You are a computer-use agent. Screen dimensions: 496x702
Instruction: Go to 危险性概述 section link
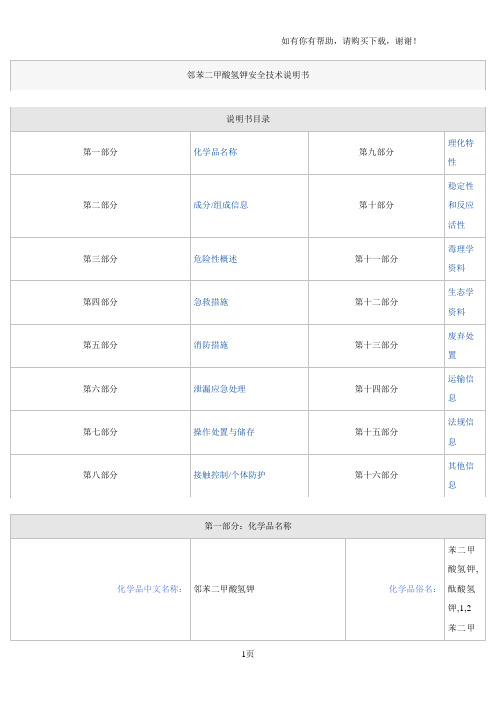[215, 259]
